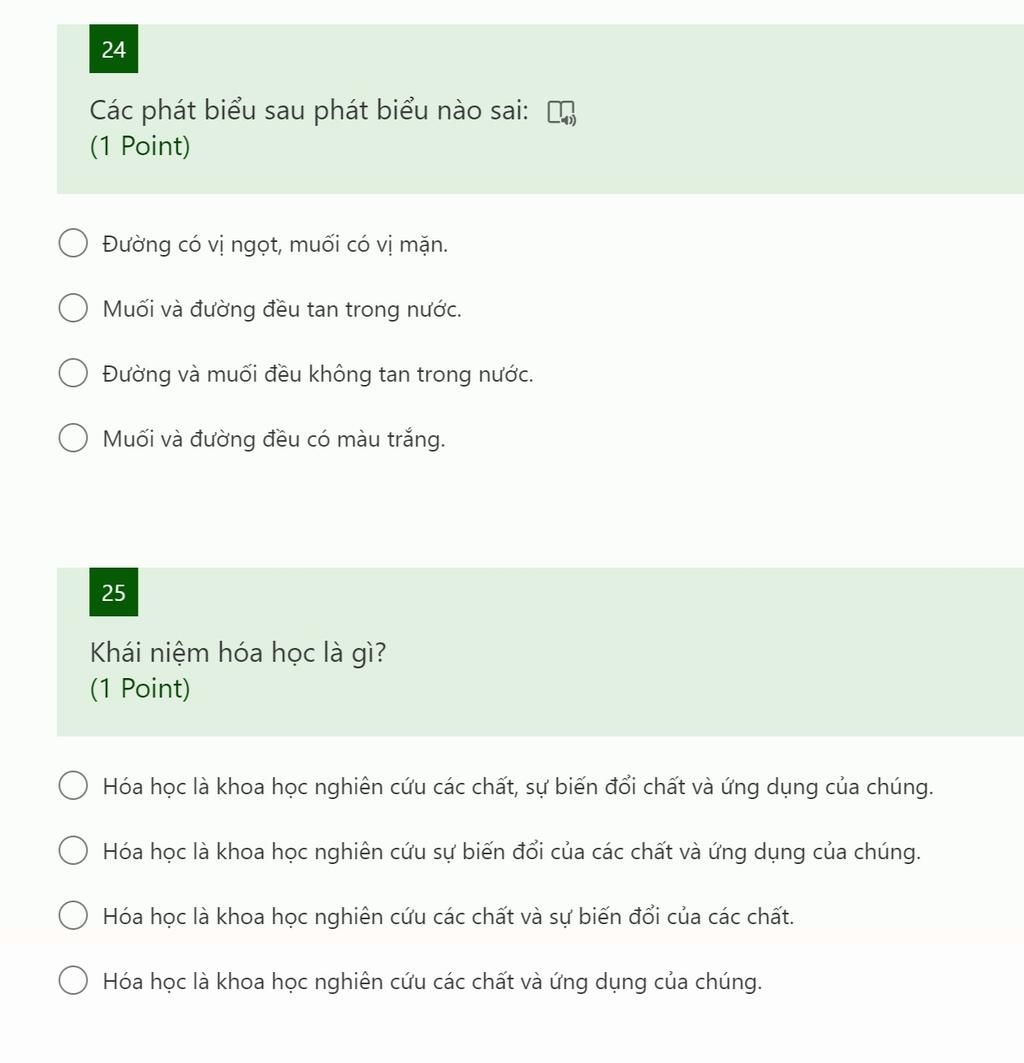Pick radio 'Muối và đường đều có màu trắng'
Viewport: 1024px width, 1063px height.
click(x=73, y=439)
